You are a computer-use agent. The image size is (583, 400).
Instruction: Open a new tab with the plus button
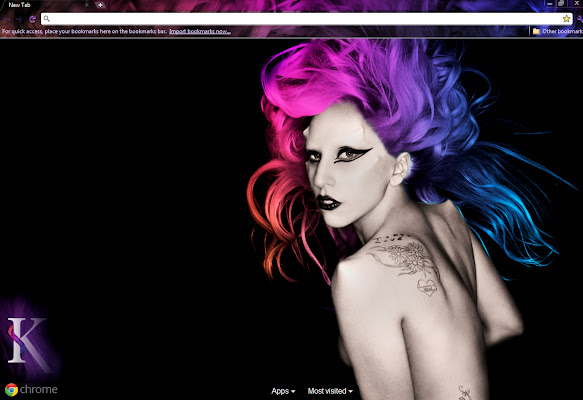coord(100,5)
